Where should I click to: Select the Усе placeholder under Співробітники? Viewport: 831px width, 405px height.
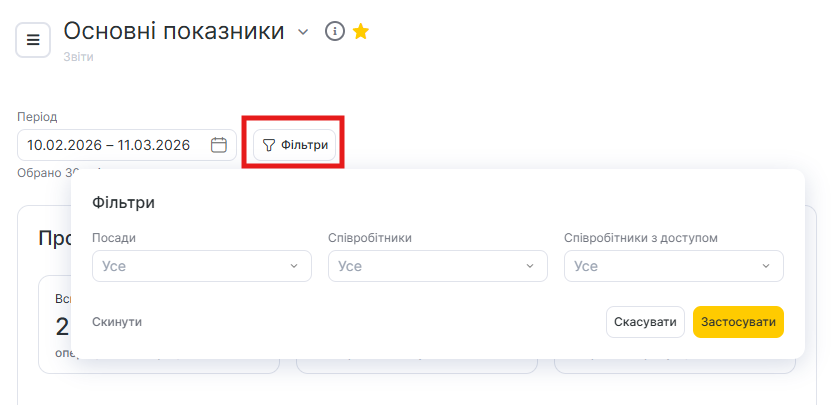tap(349, 266)
